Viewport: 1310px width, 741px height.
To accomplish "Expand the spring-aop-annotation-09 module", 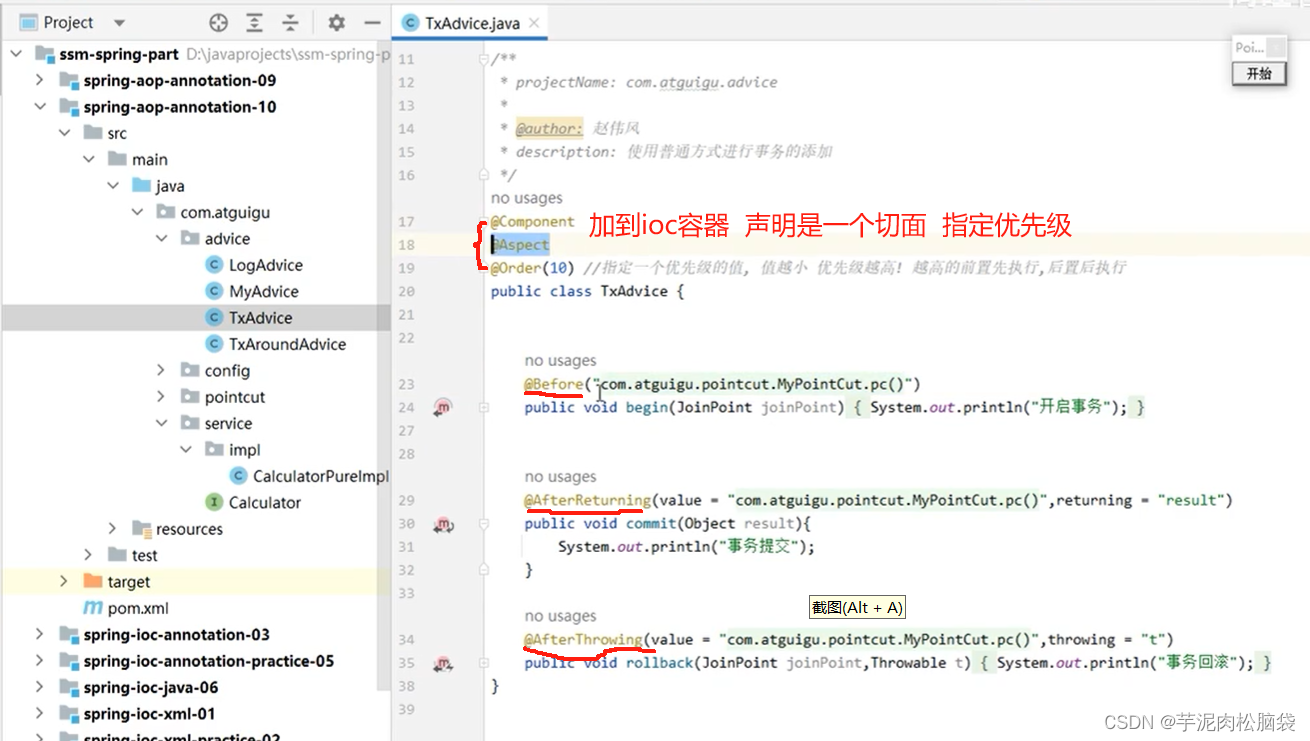I will (40, 80).
